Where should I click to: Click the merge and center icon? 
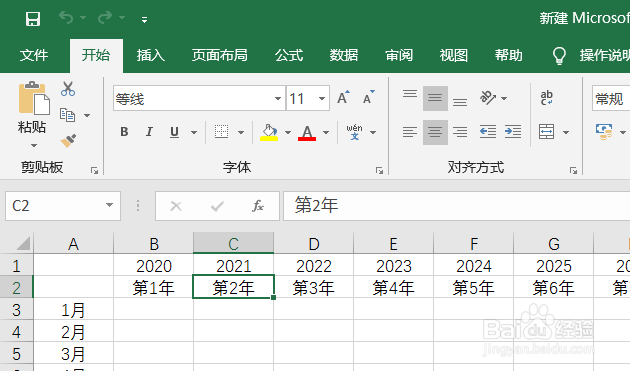pyautogui.click(x=546, y=131)
